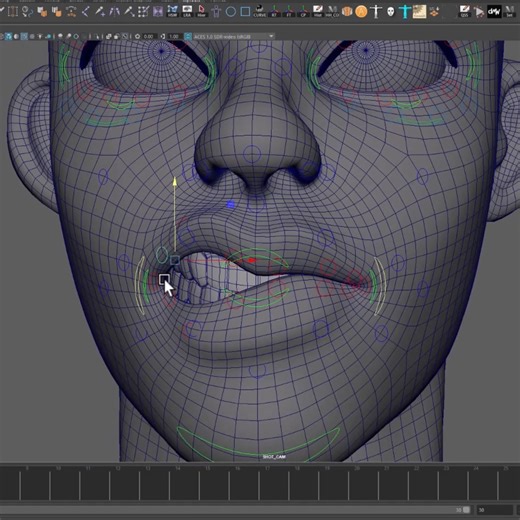
Task: Select the white square mouth-corner control
Action: 164,279
